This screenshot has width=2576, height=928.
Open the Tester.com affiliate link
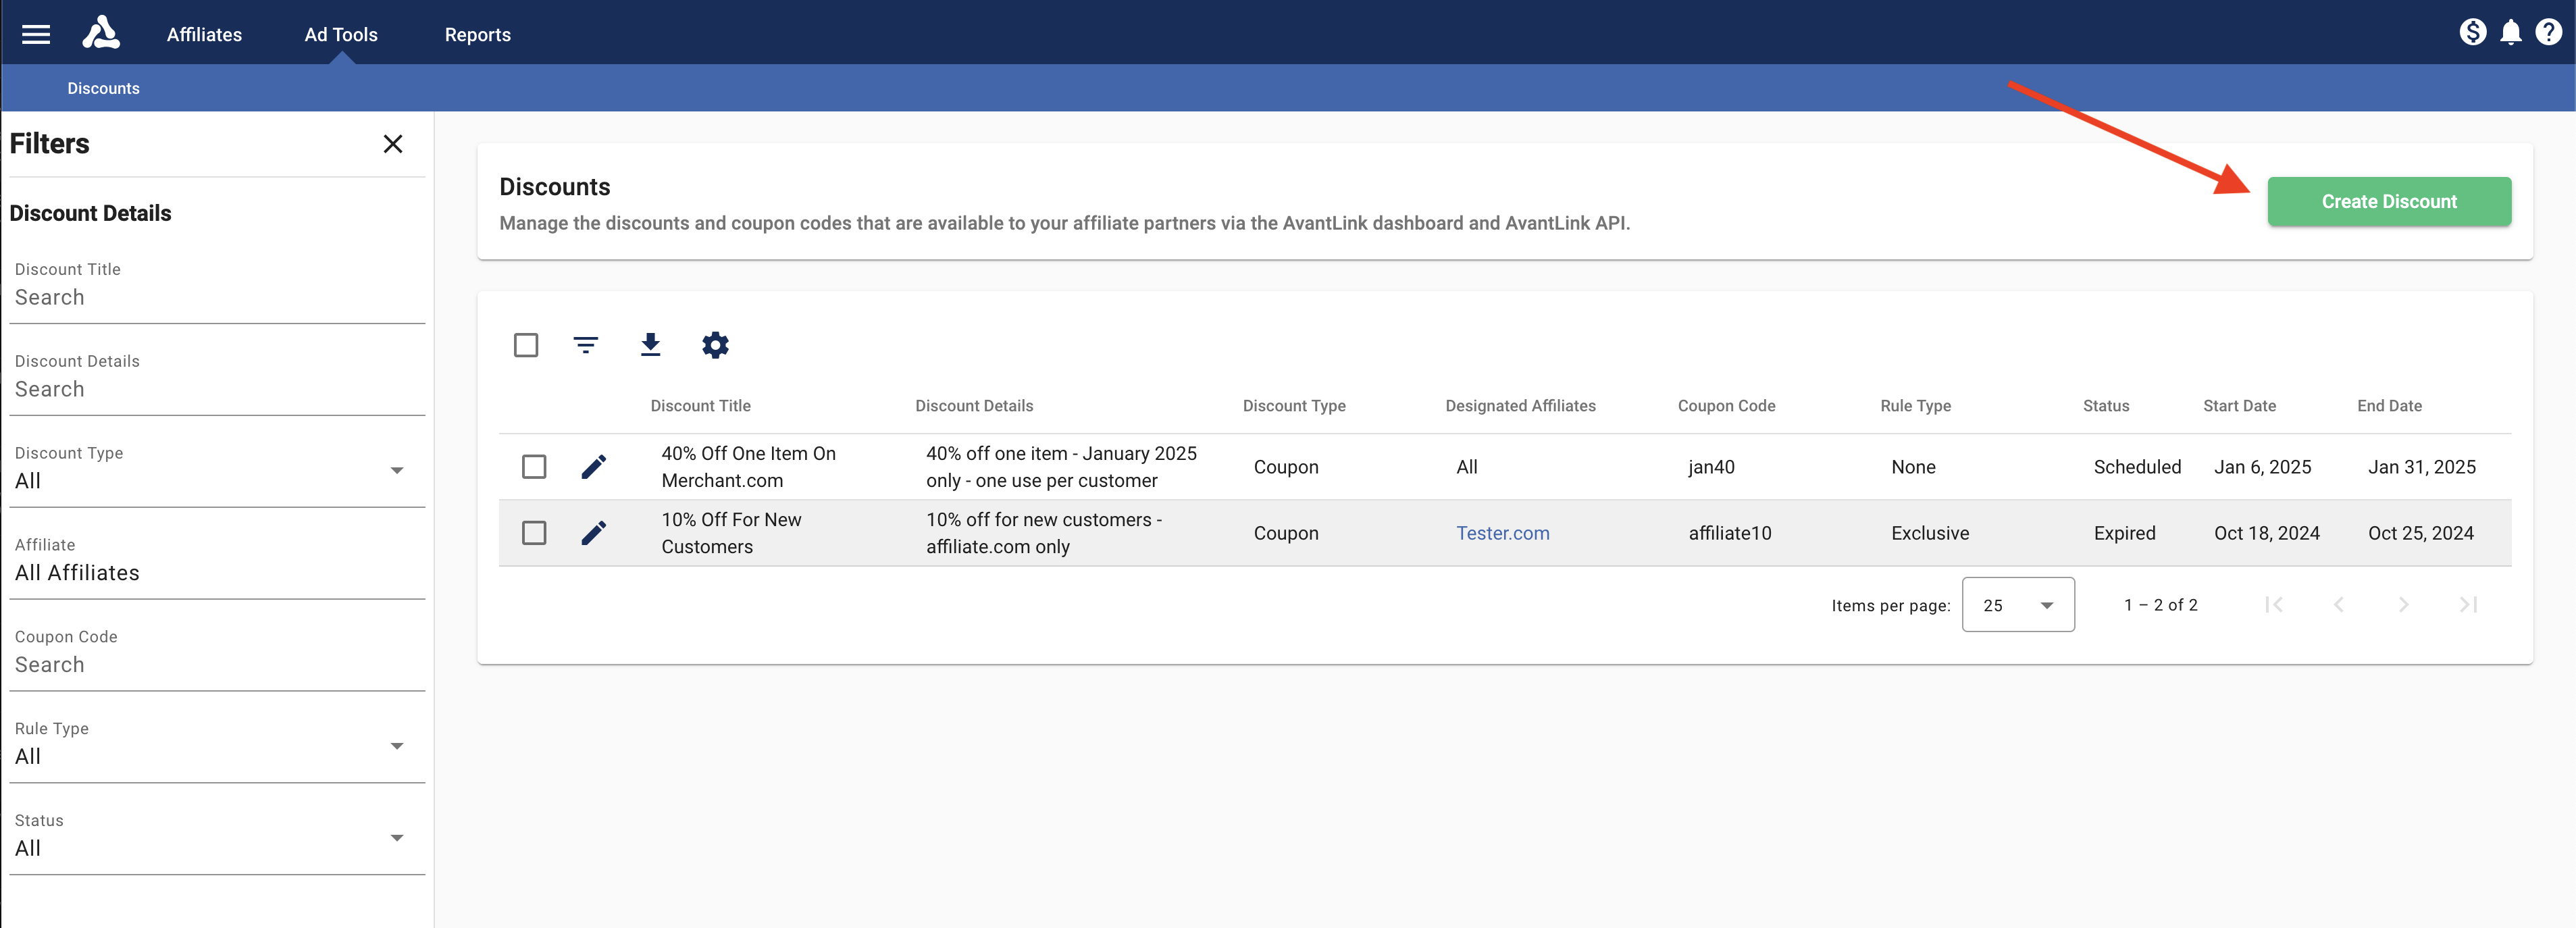pos(1502,533)
